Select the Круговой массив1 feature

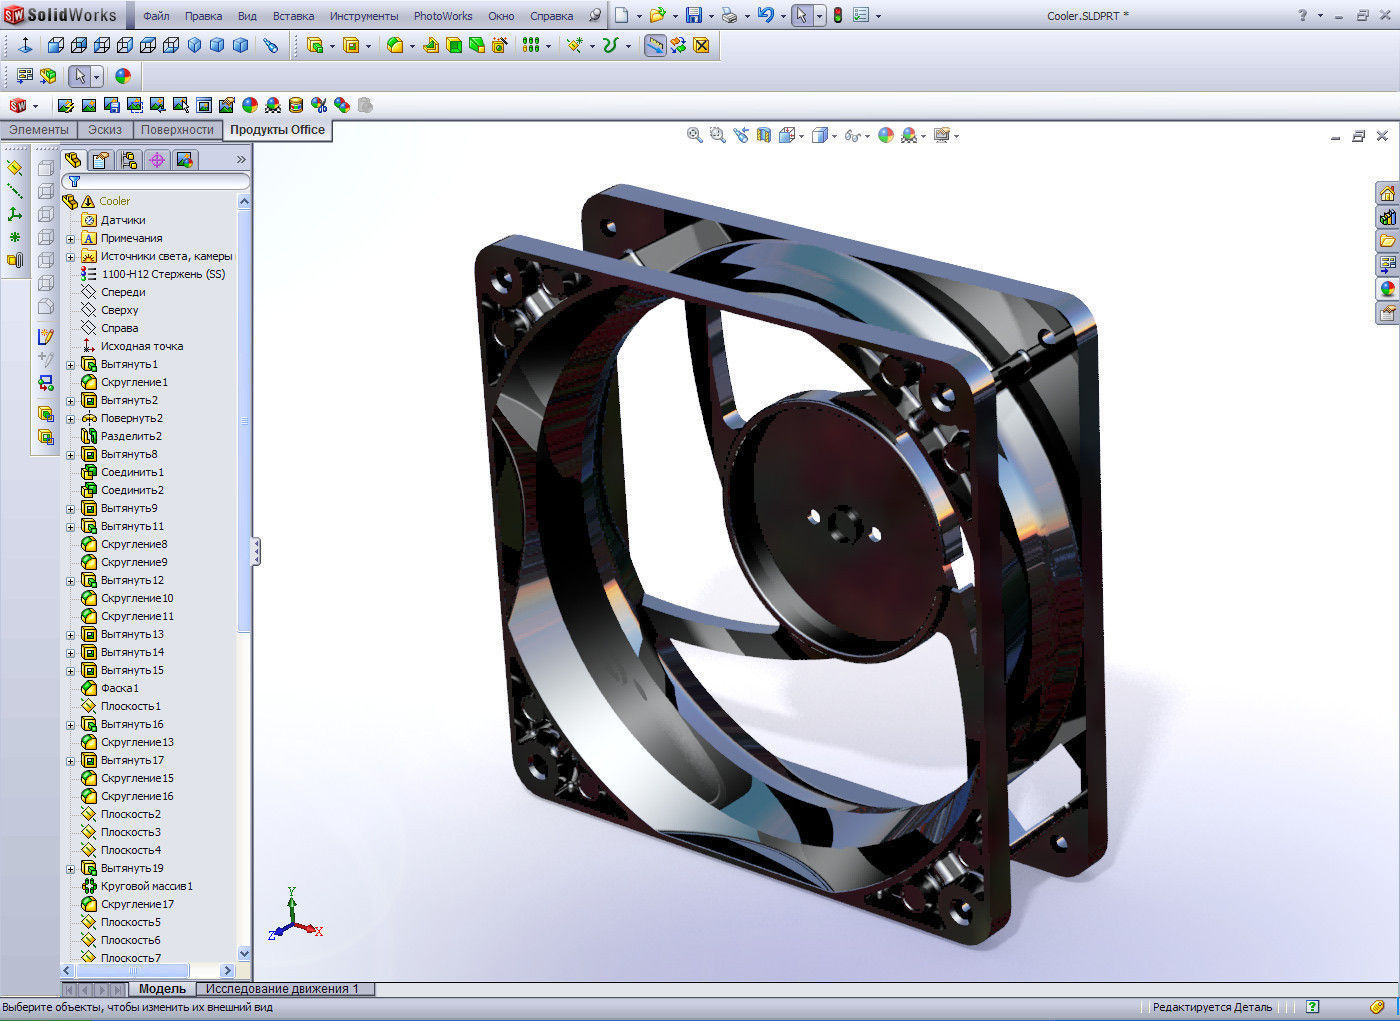(x=146, y=886)
